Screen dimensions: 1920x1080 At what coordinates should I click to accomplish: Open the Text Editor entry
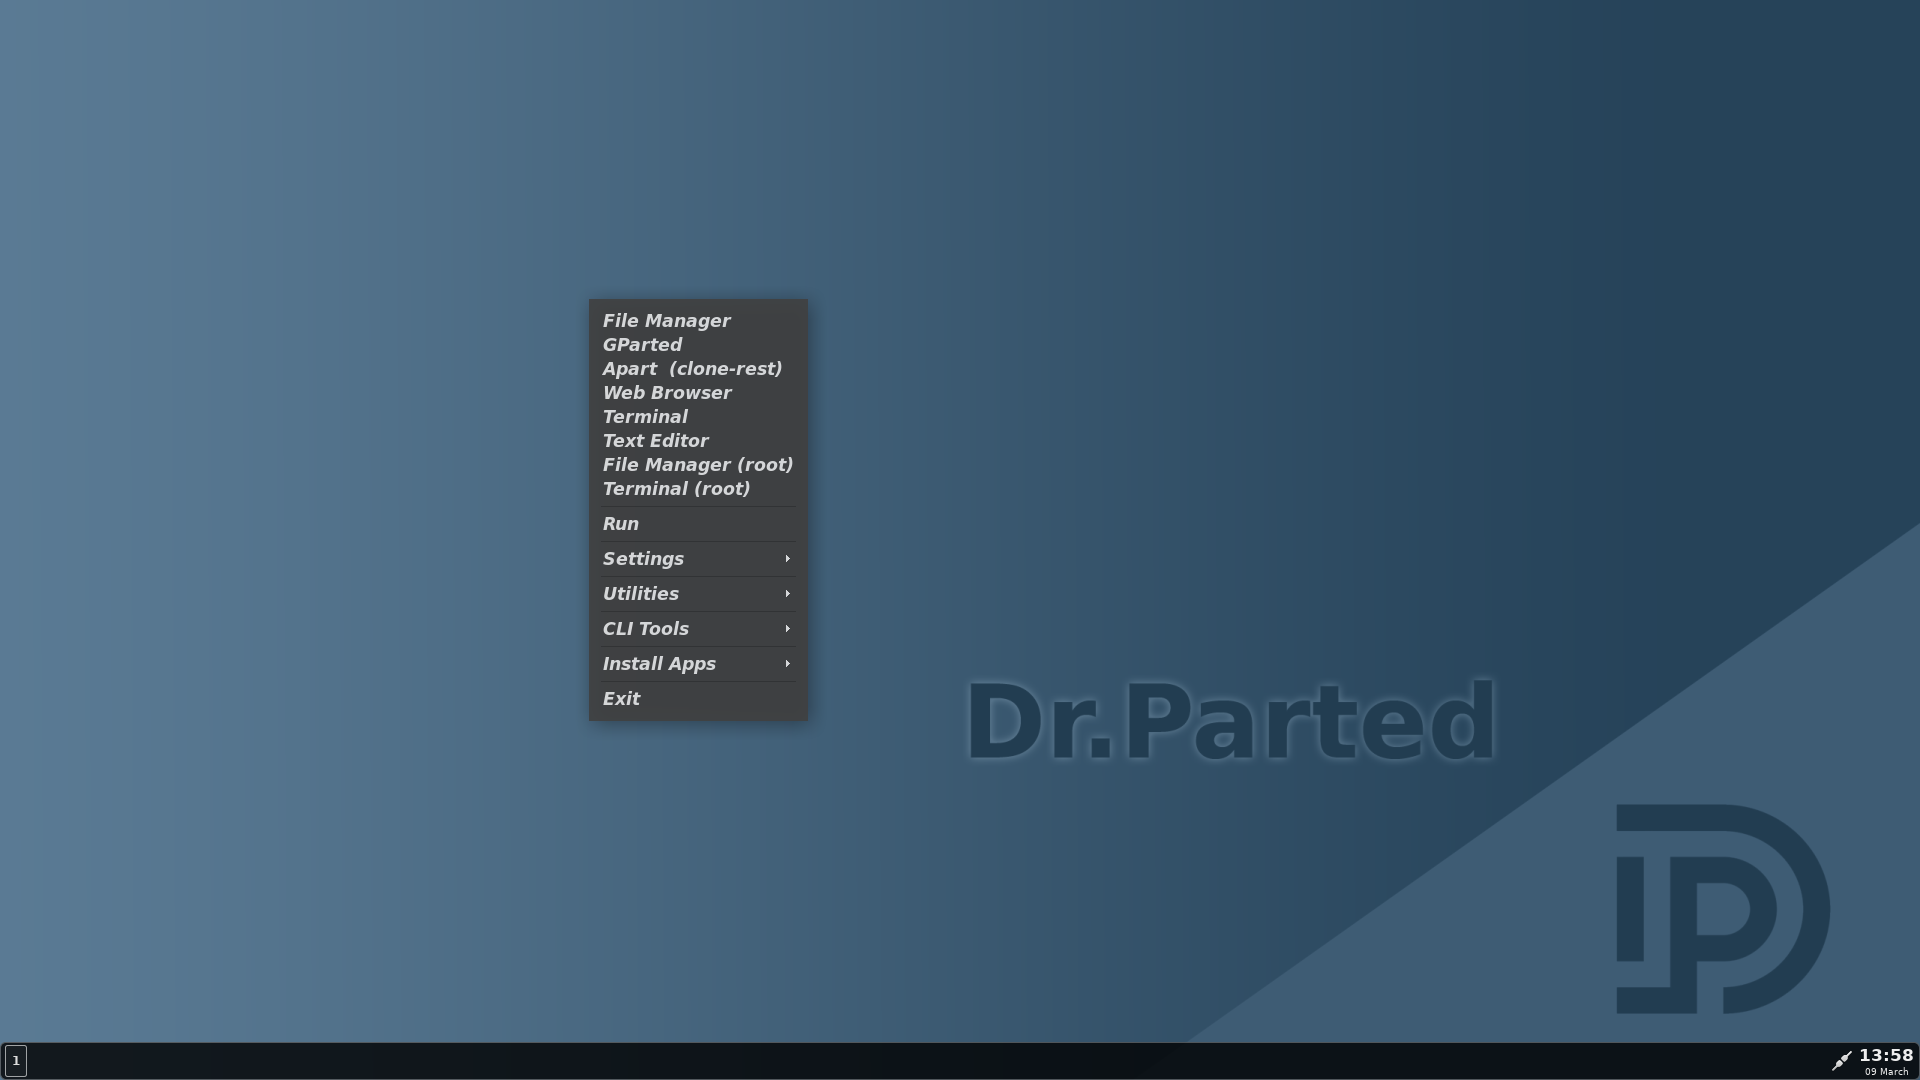(698, 441)
